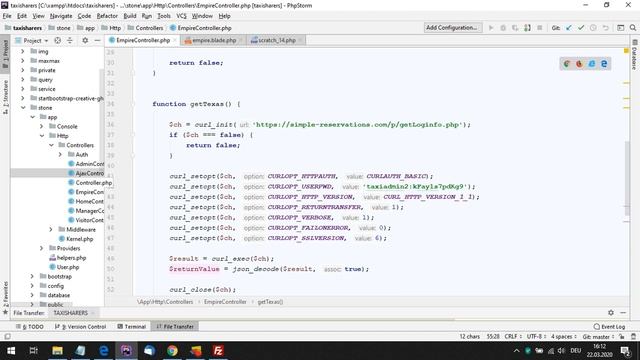Hide the Project panel with minus icon
Viewport: 640px width, 360px height.
click(97, 40)
